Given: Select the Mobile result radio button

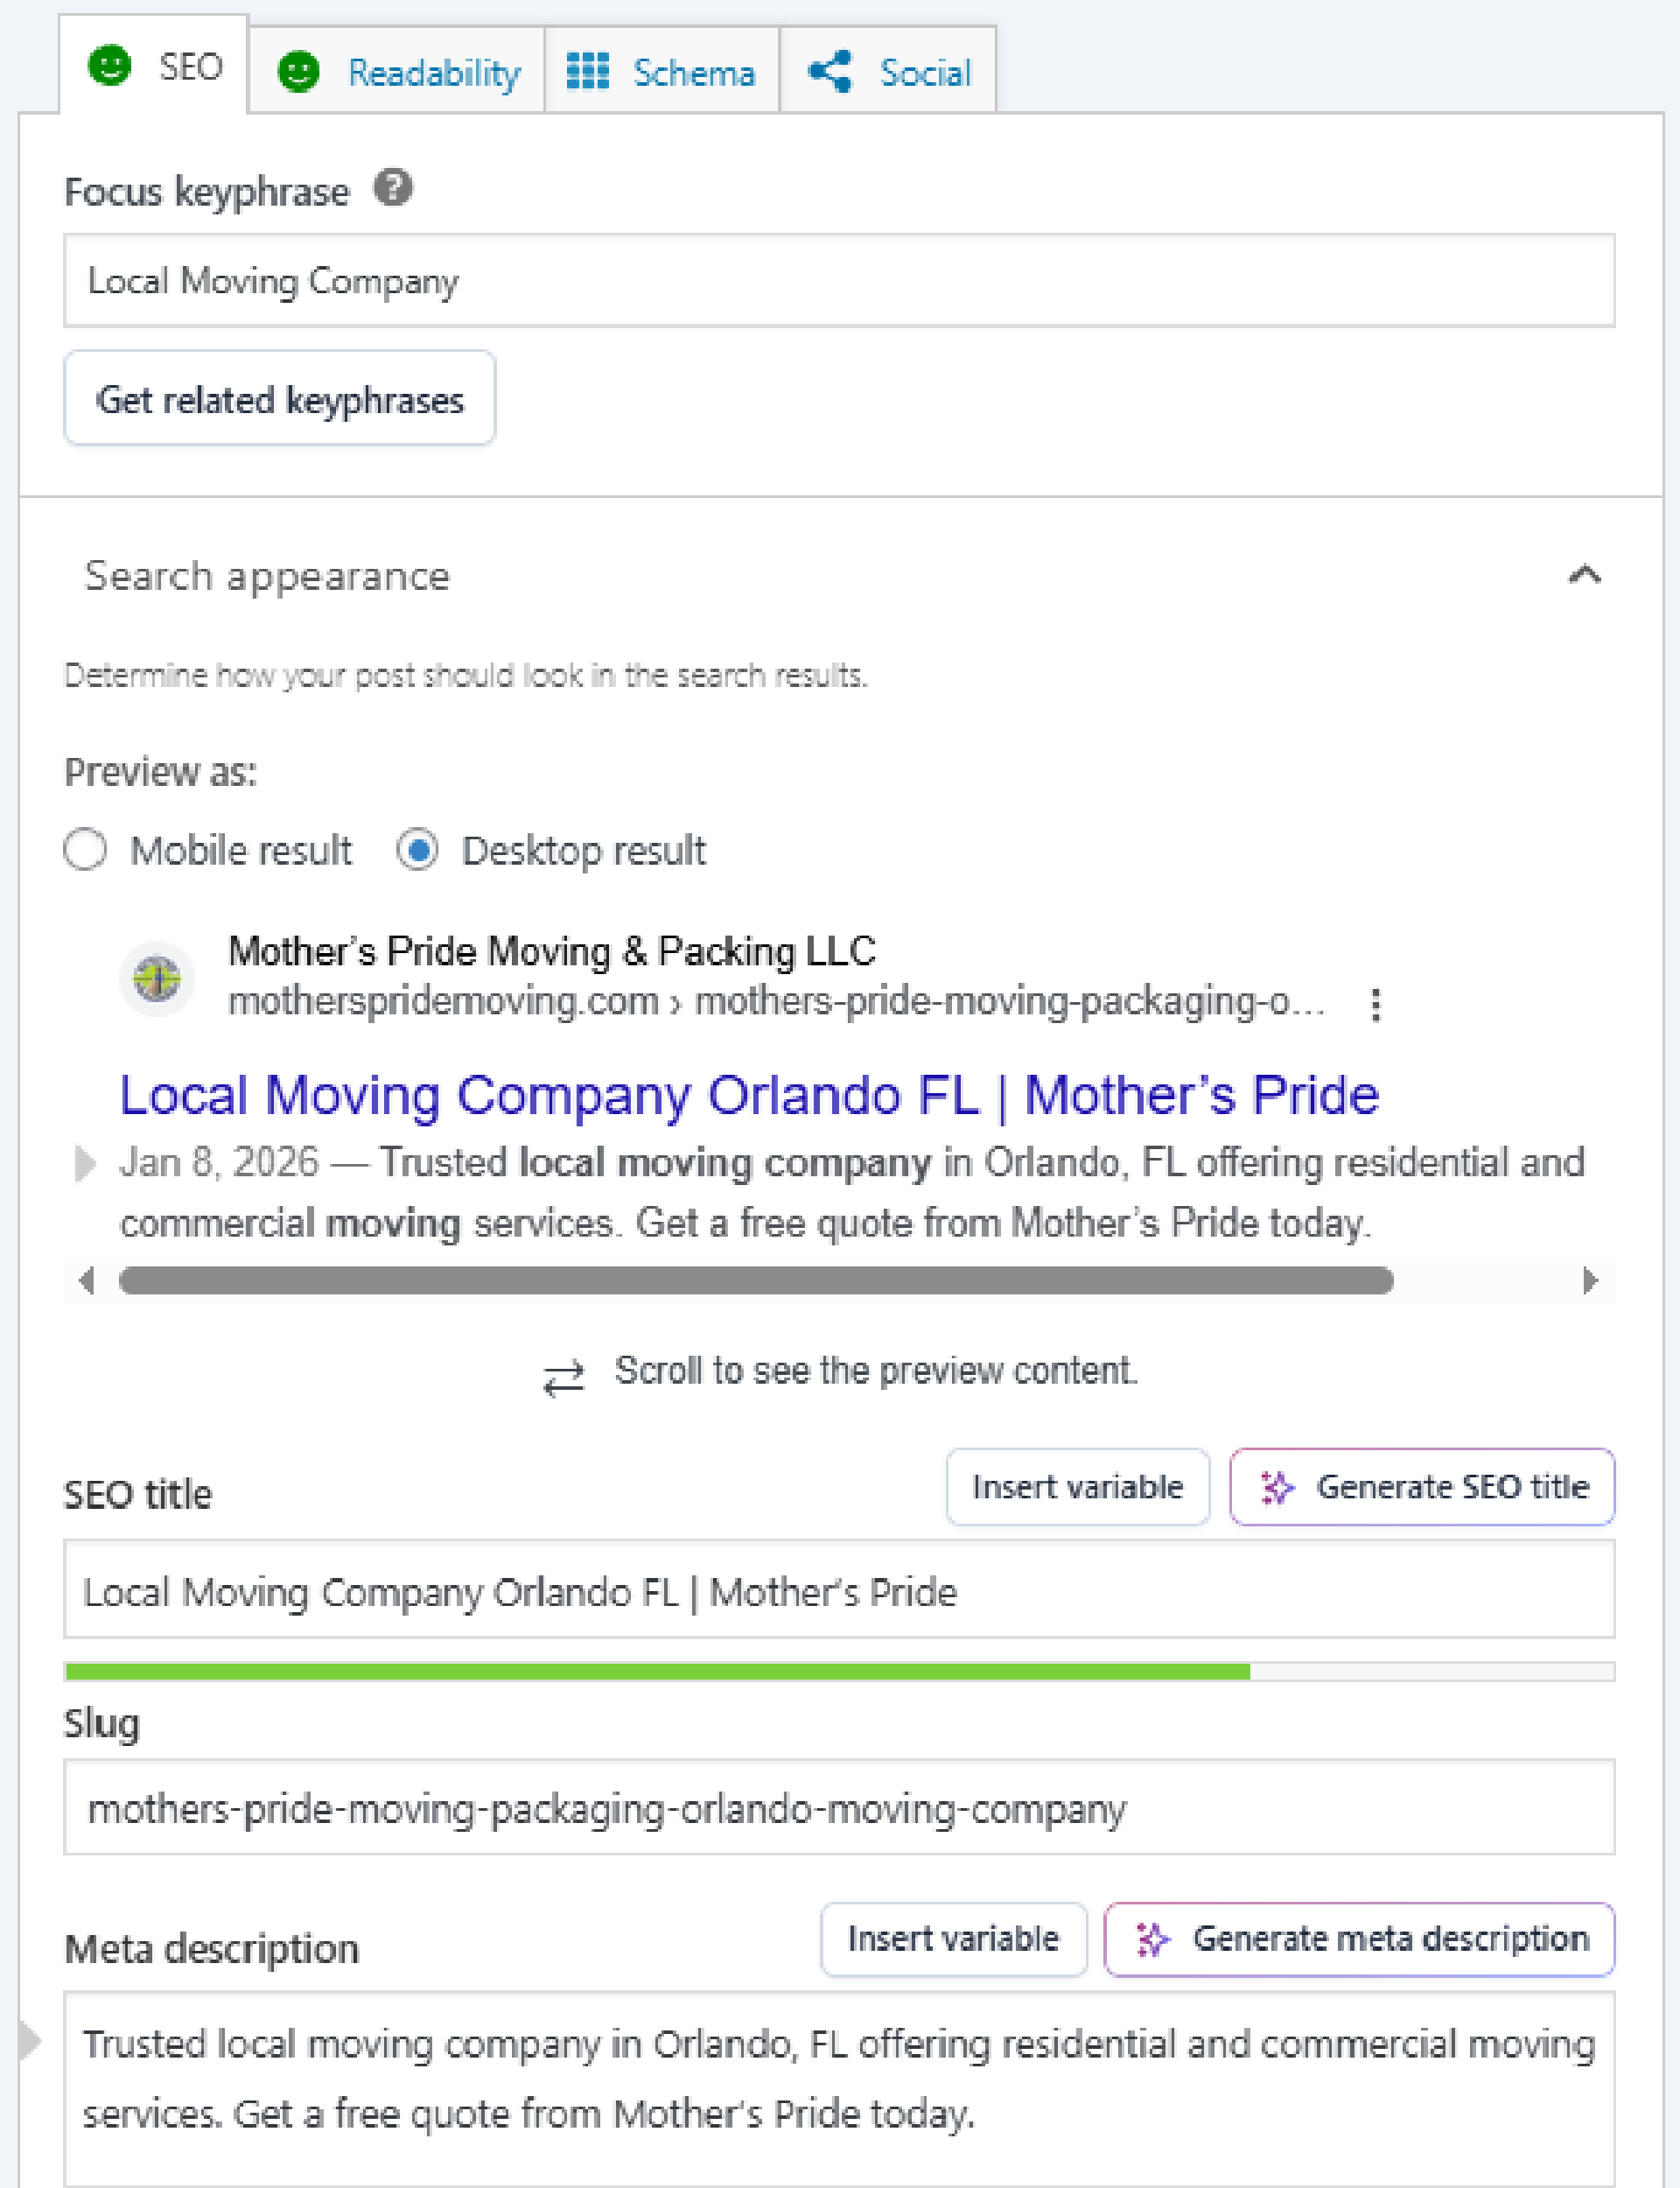Looking at the screenshot, I should click(85, 851).
